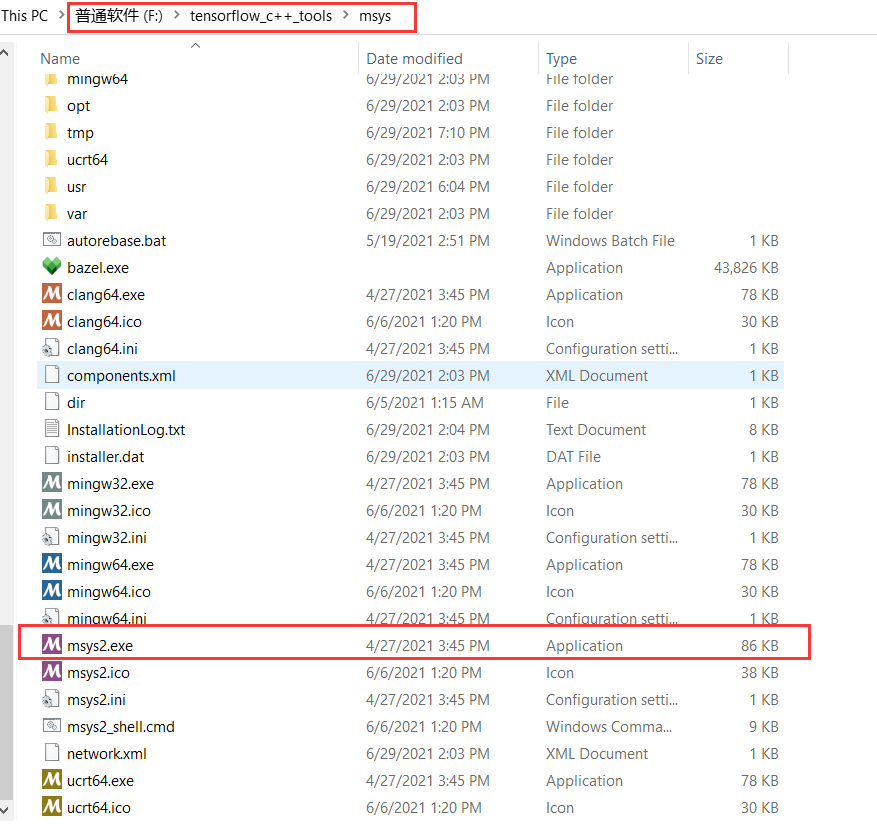Expand the chevron after This PC
Viewport: 877px width, 824px height.
(62, 16)
